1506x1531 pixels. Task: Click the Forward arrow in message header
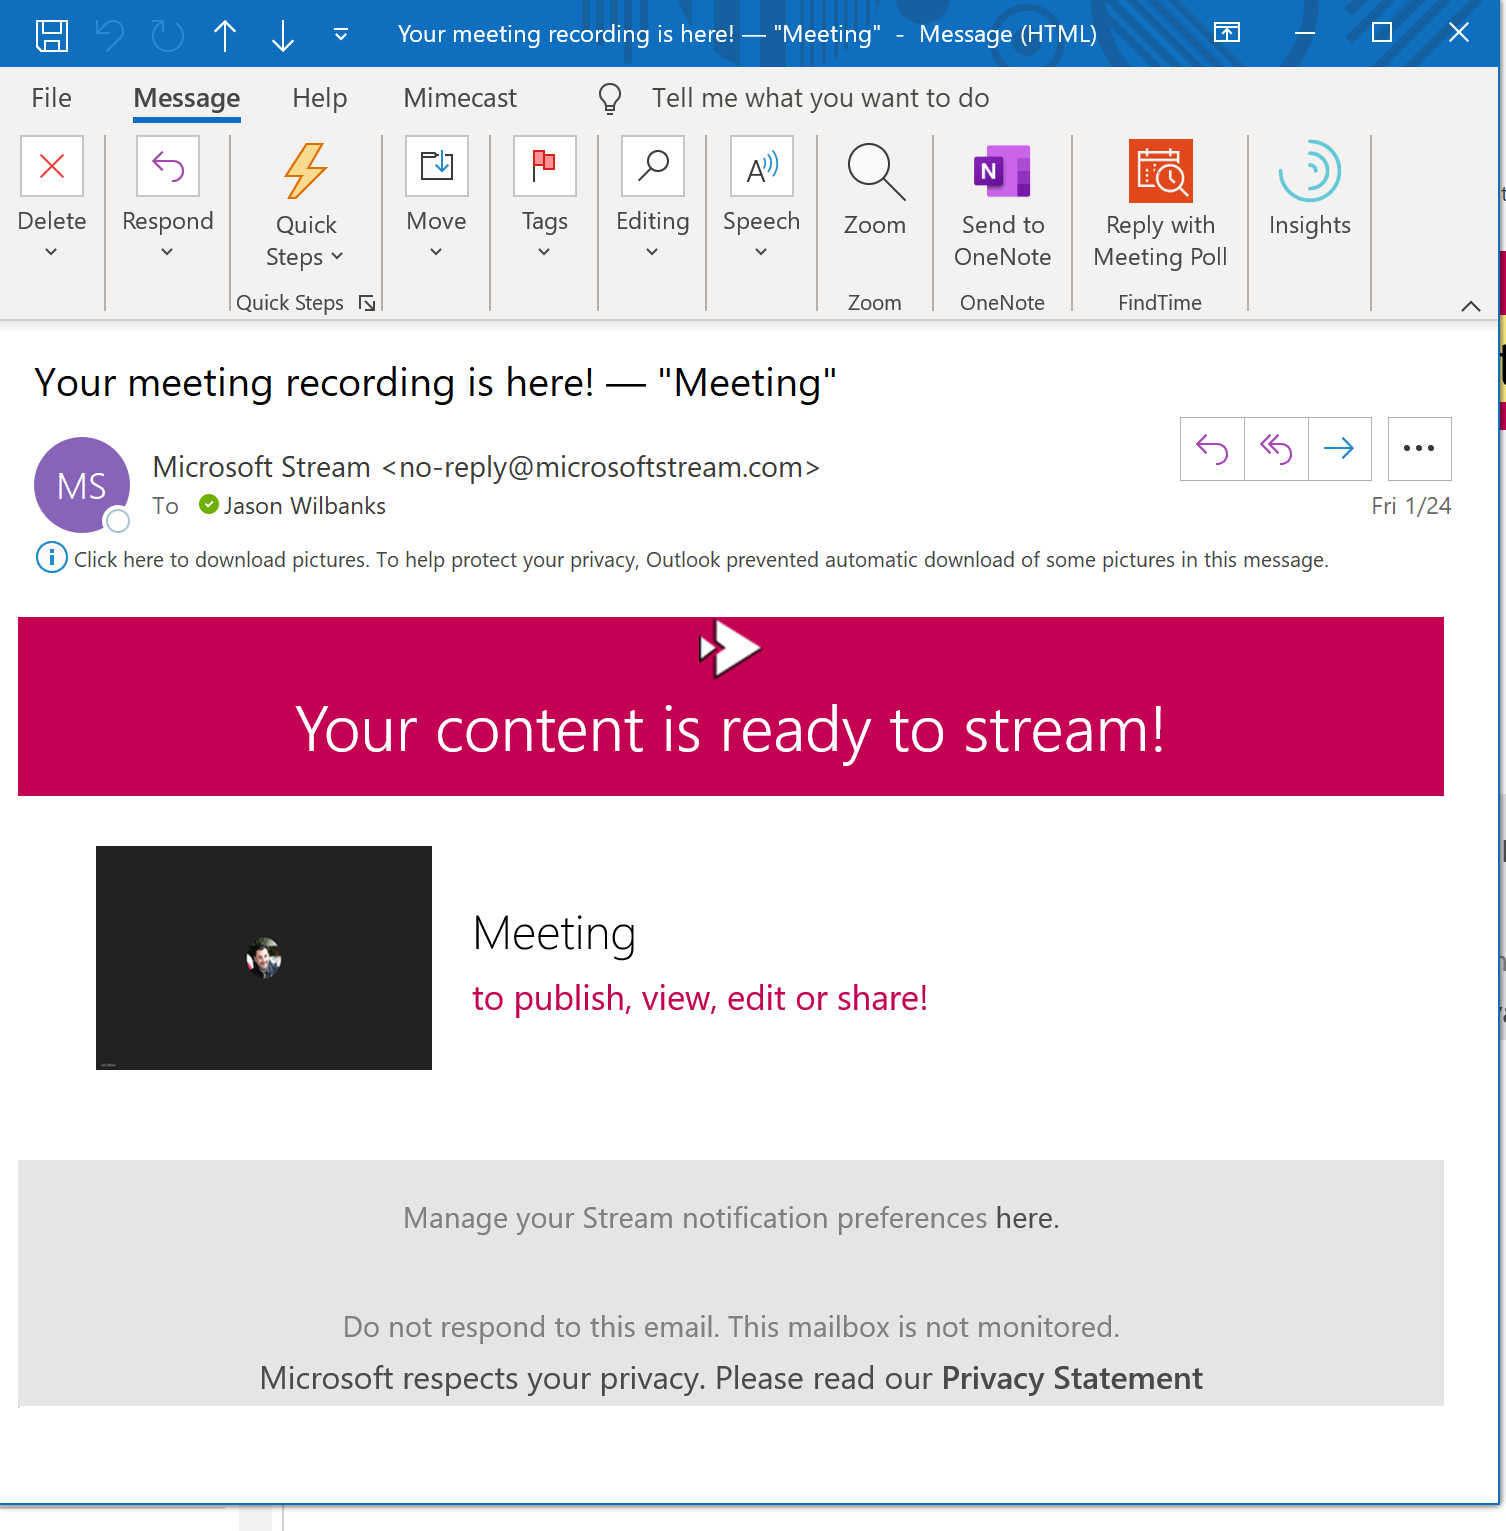coord(1339,449)
